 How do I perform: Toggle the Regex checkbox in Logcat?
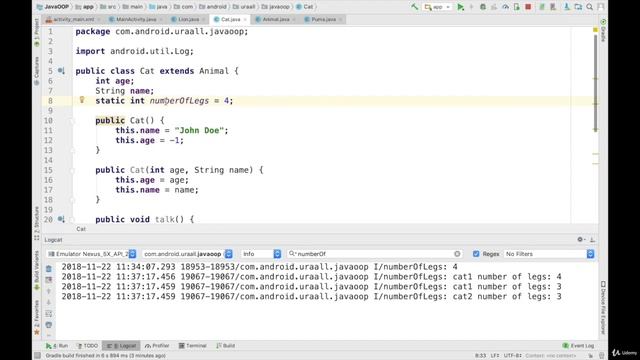point(476,254)
